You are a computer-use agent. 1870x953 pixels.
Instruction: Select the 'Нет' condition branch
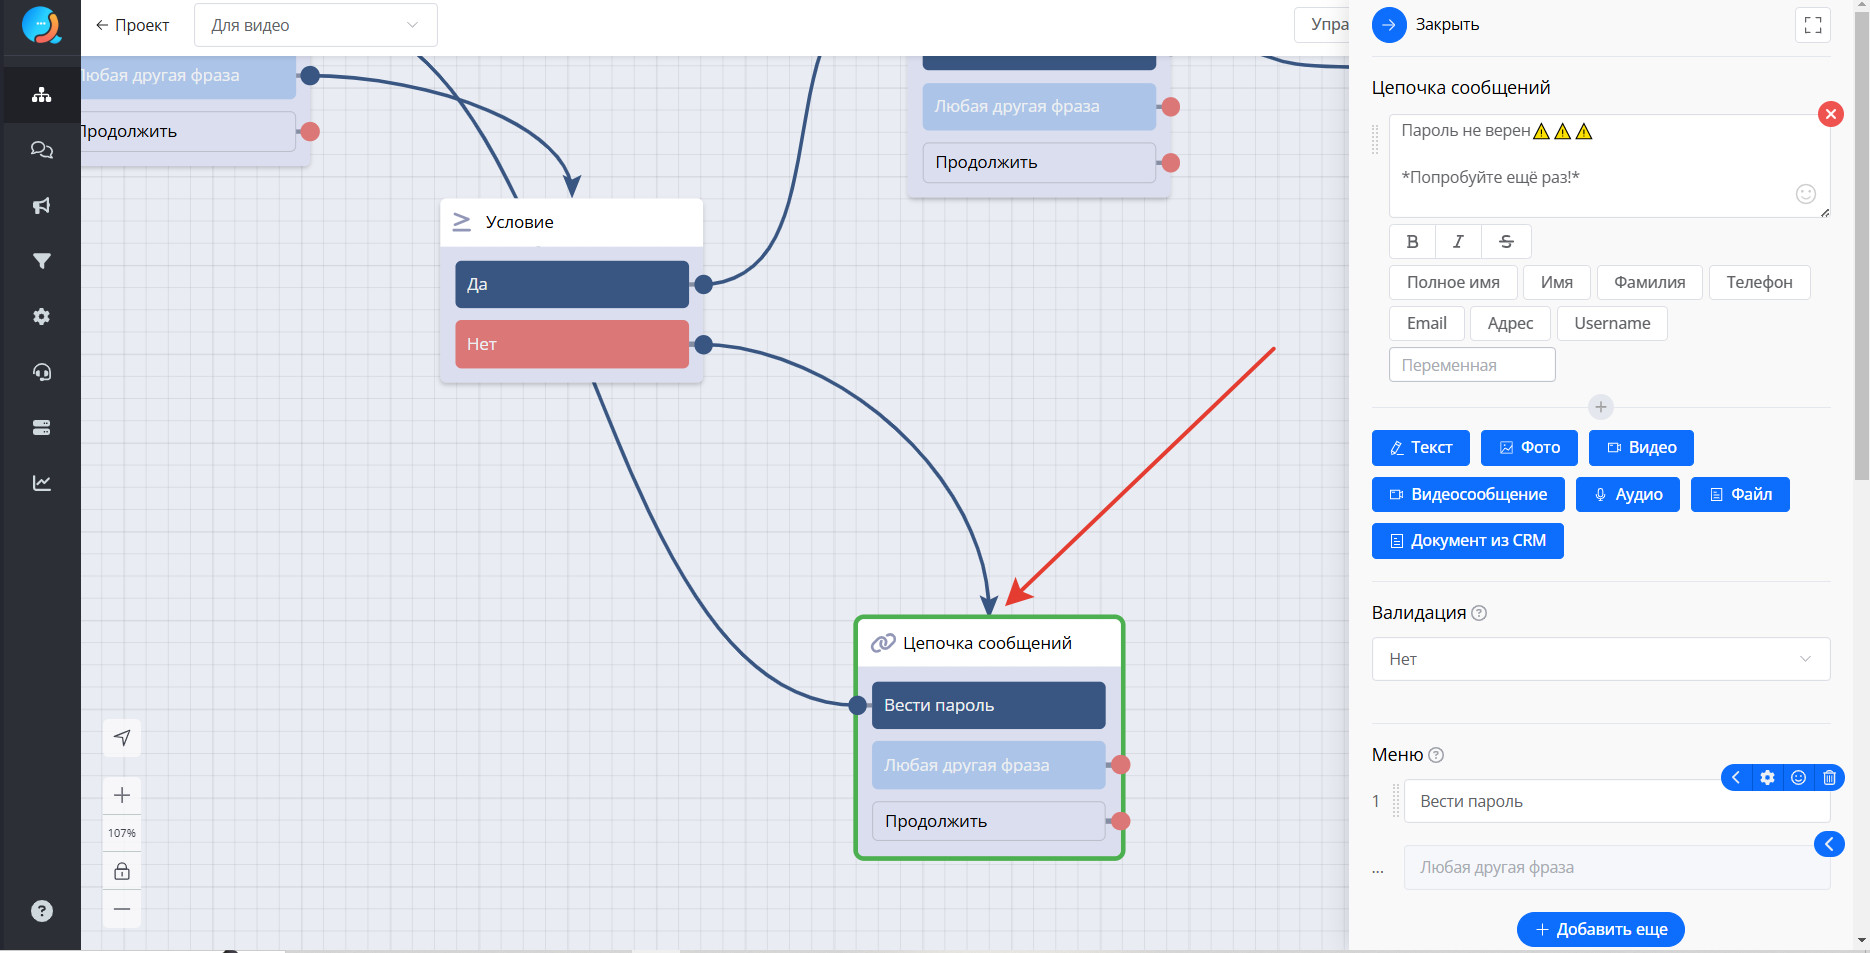click(571, 344)
